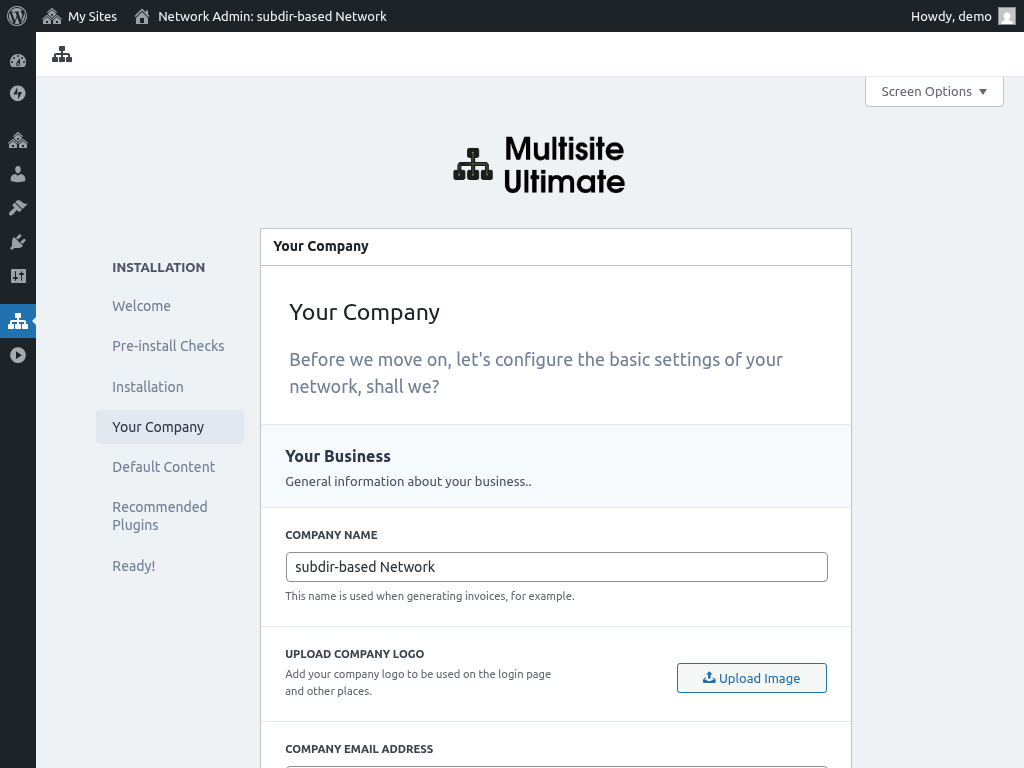Screen dimensions: 1024x768
Task: Open the lightning bolt sidebar icon
Action: click(18, 93)
